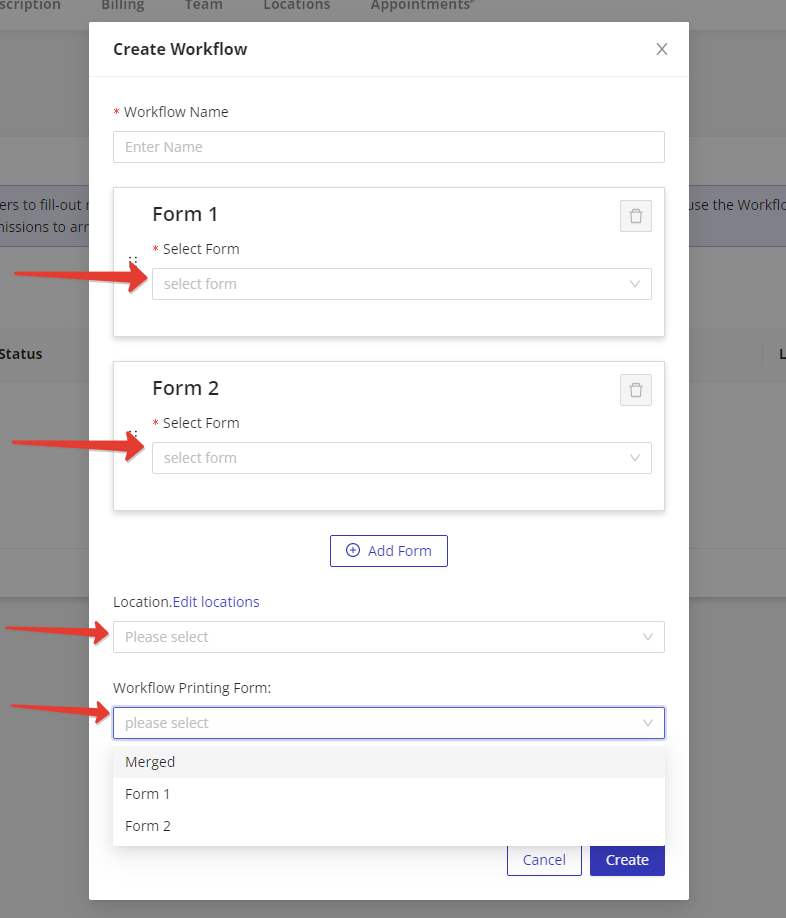Click the plus icon in Add Form
Screen dimensions: 786x918
353,550
